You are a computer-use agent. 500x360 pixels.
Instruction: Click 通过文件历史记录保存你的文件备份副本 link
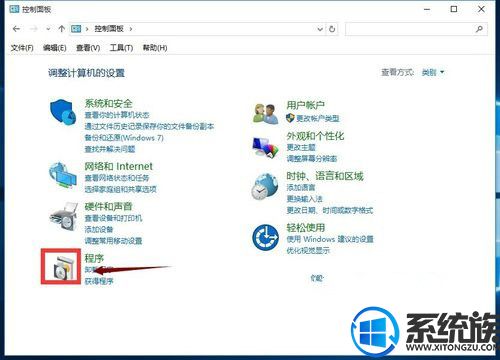coord(149,126)
